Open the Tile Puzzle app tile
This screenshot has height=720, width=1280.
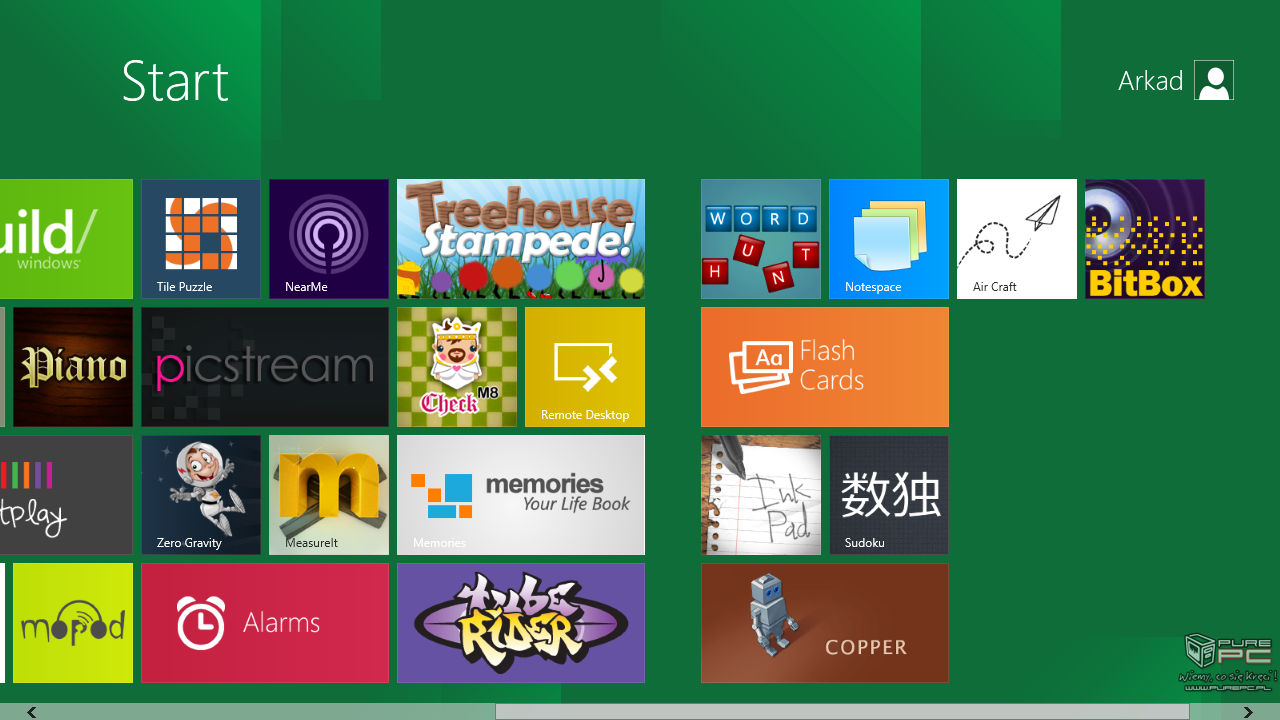201,239
